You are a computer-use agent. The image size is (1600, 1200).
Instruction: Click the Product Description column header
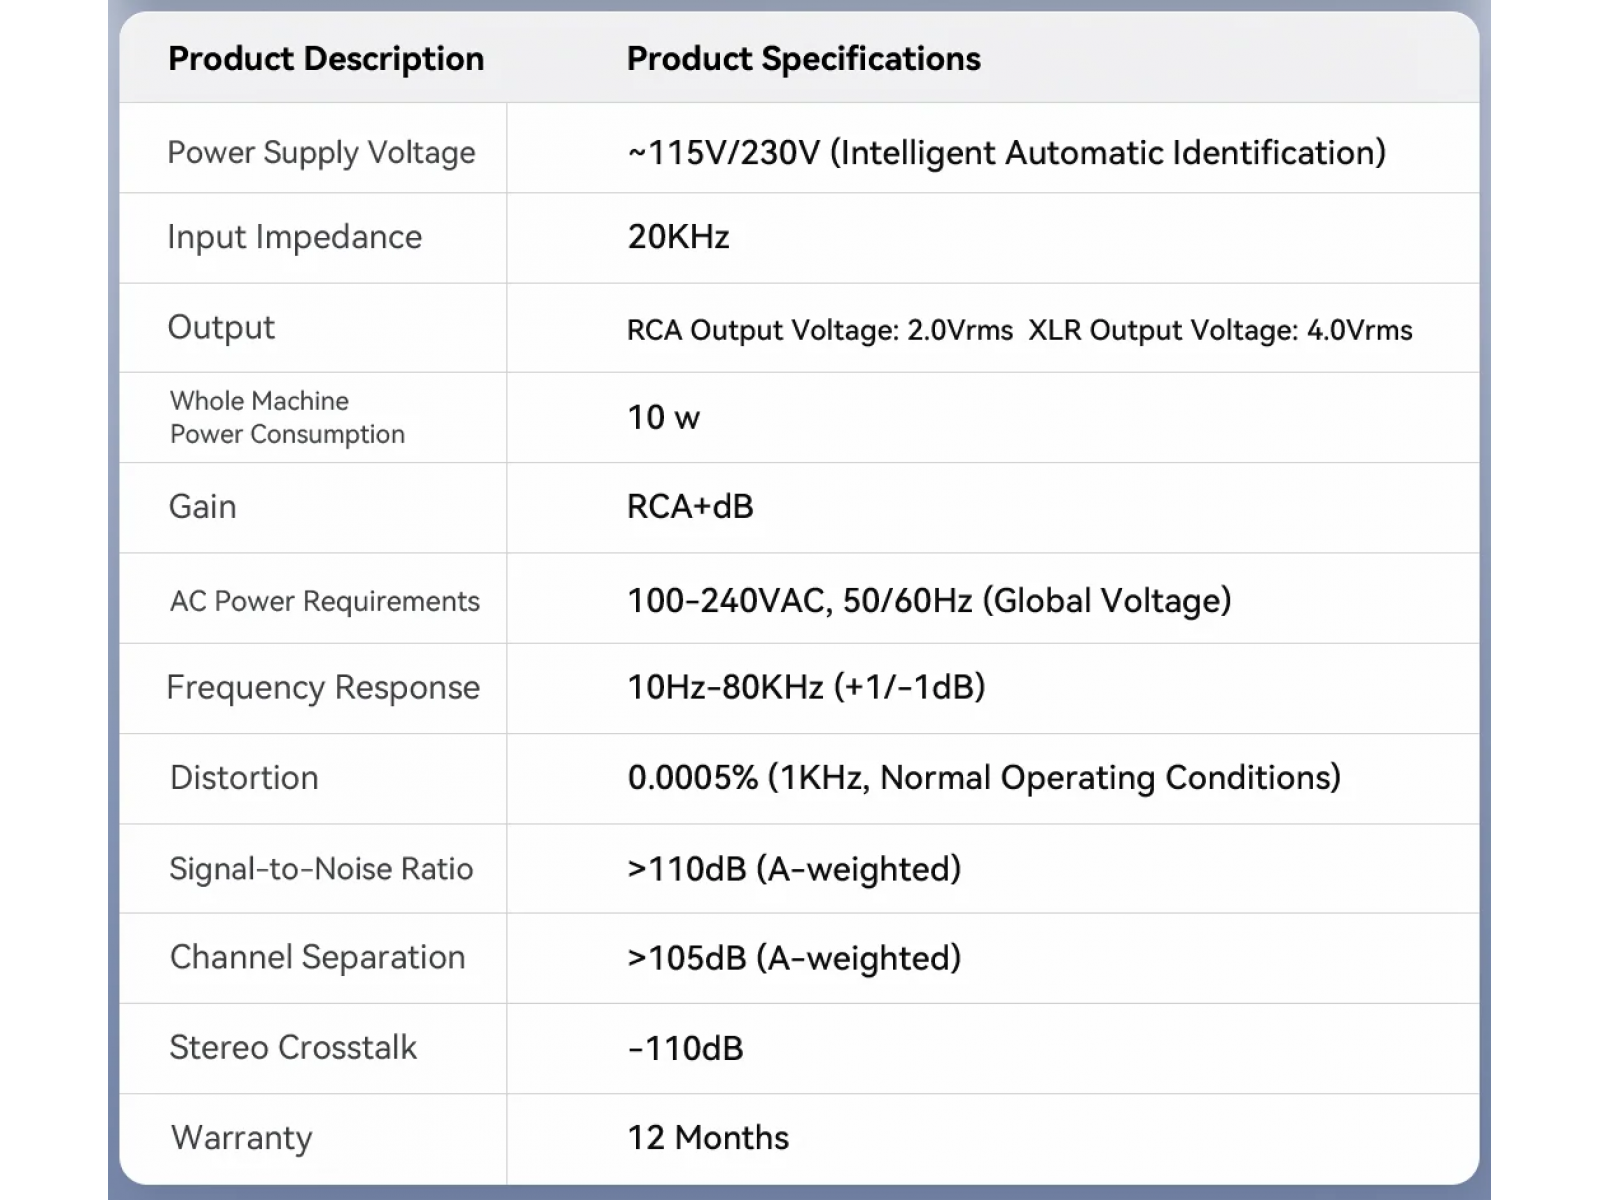325,59
